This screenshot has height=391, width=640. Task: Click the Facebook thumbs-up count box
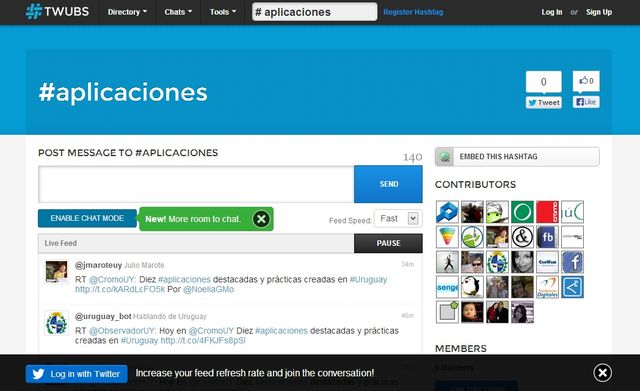pos(586,81)
